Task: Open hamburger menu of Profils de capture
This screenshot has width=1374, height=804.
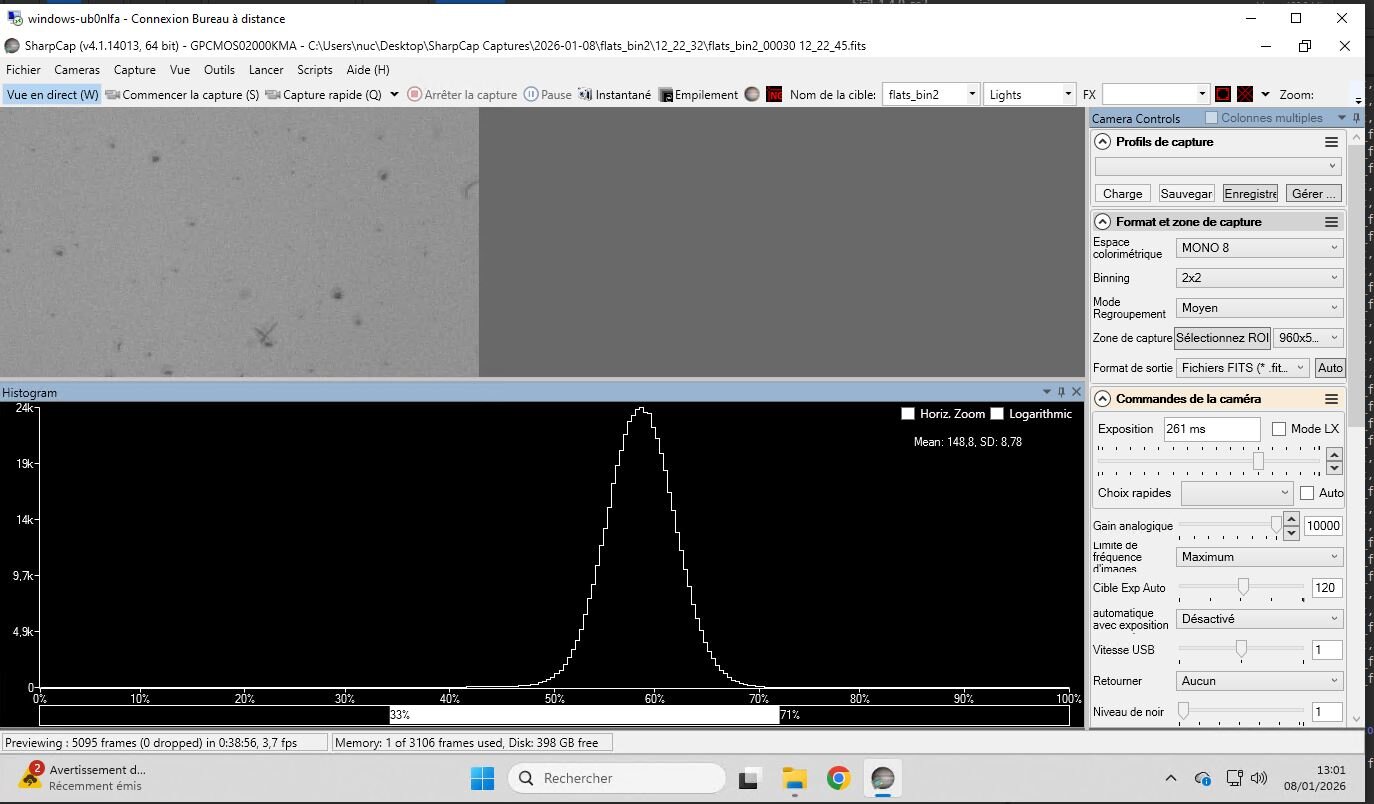Action: coord(1331,142)
